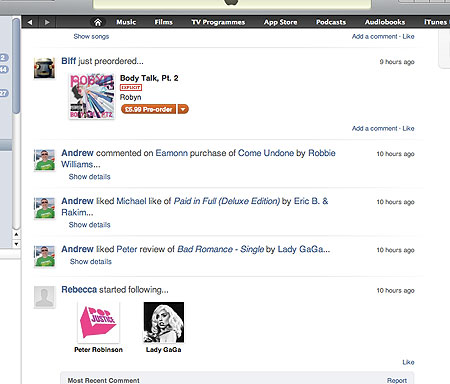Go forward with the right arrow button
The image size is (450, 384).
47,22
